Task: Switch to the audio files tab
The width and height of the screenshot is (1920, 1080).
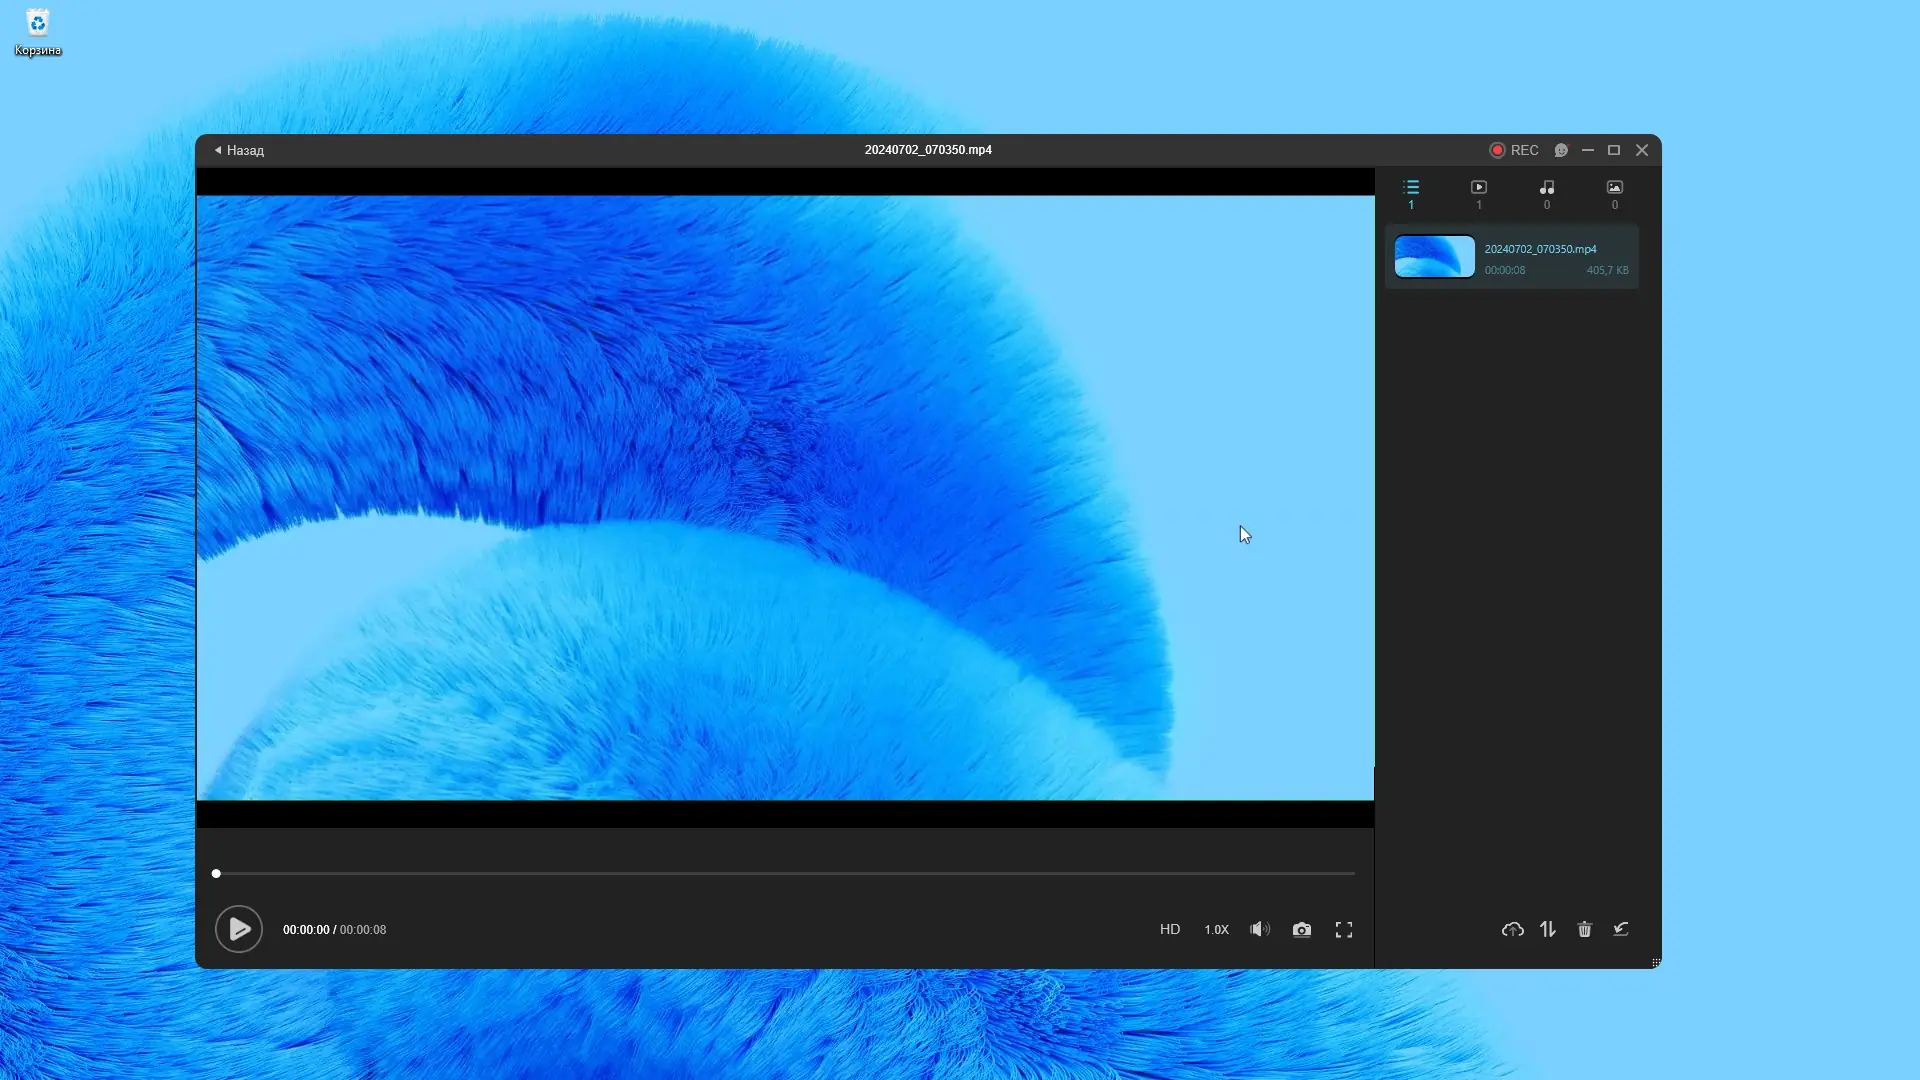Action: [1547, 193]
